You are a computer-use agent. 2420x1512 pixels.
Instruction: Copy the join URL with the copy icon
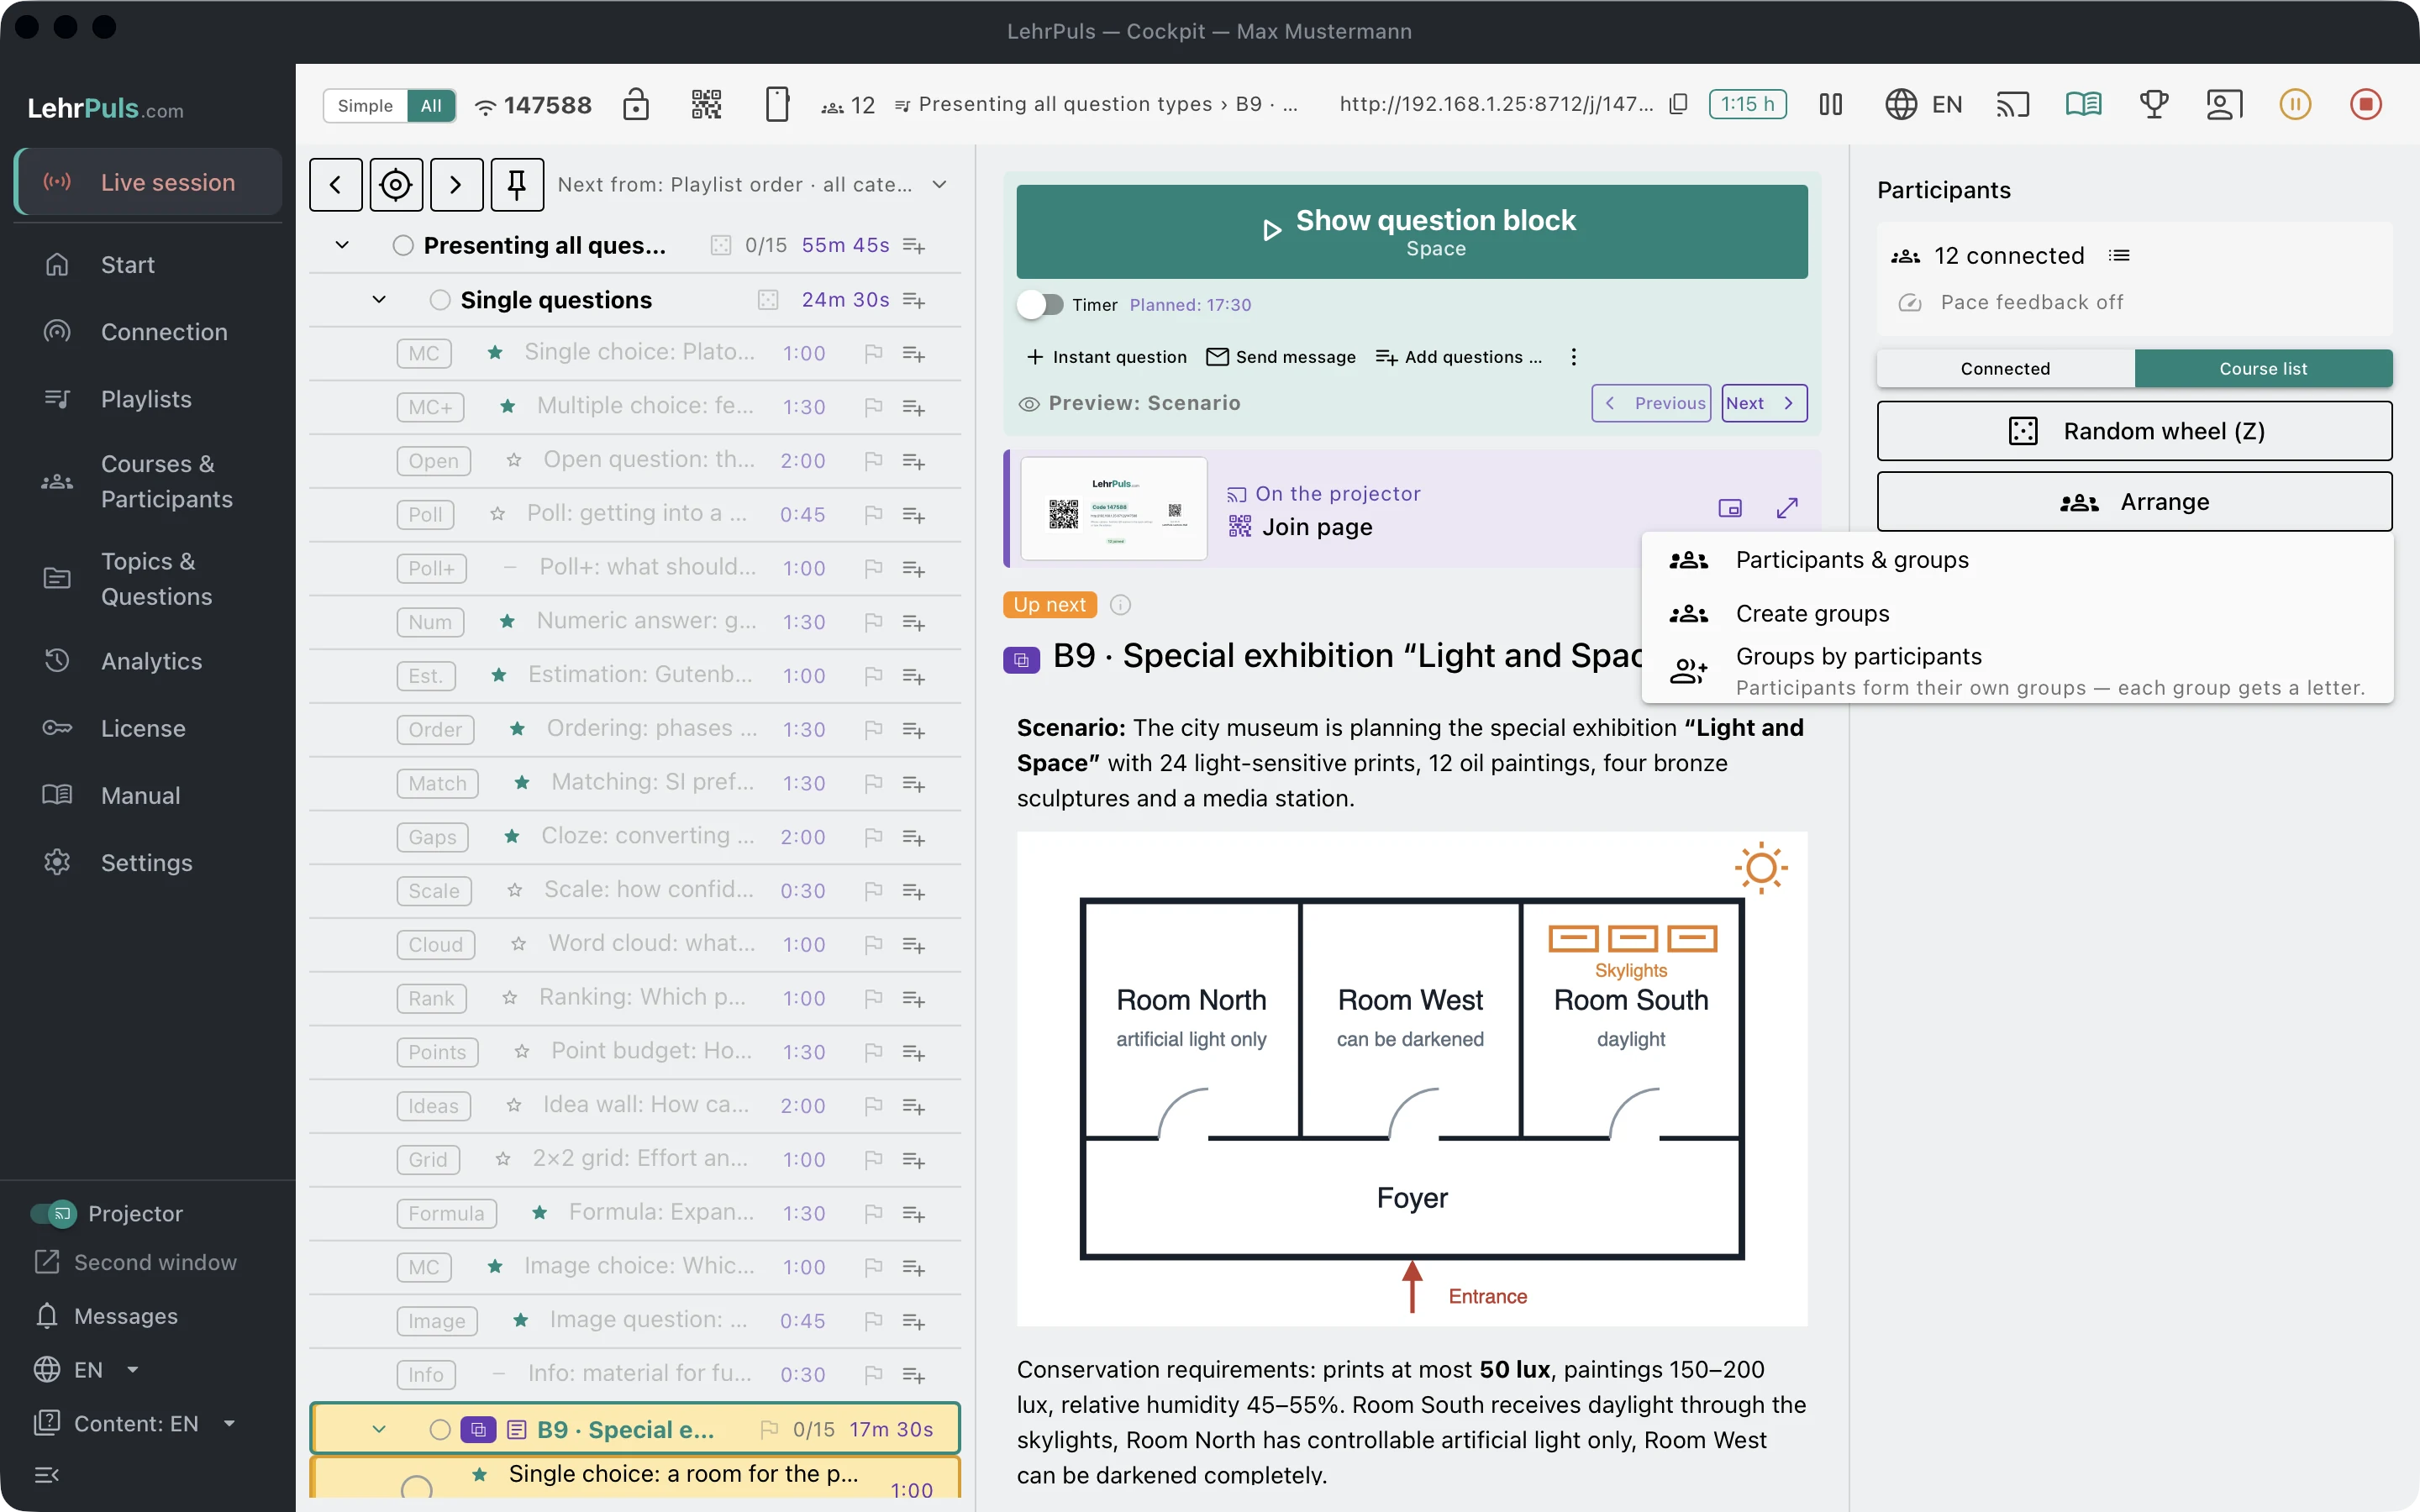pyautogui.click(x=1678, y=104)
